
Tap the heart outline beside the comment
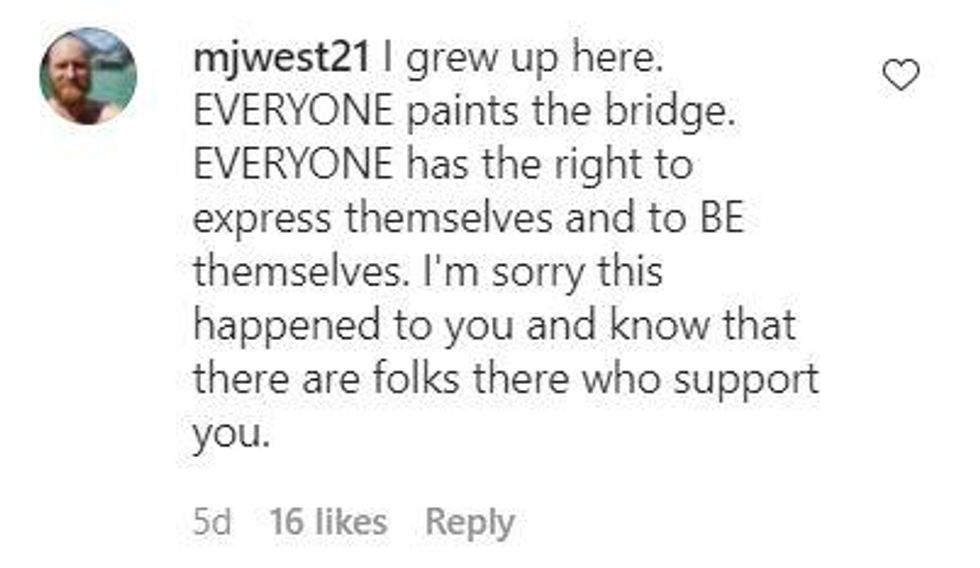click(902, 75)
